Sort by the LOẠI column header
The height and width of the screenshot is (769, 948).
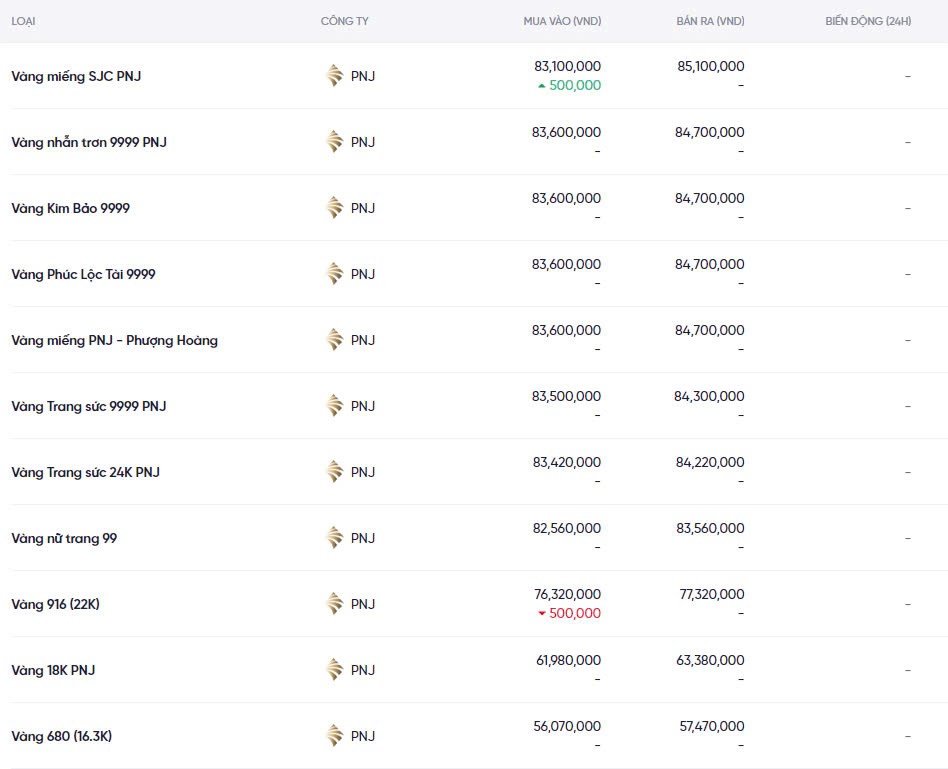23,21
